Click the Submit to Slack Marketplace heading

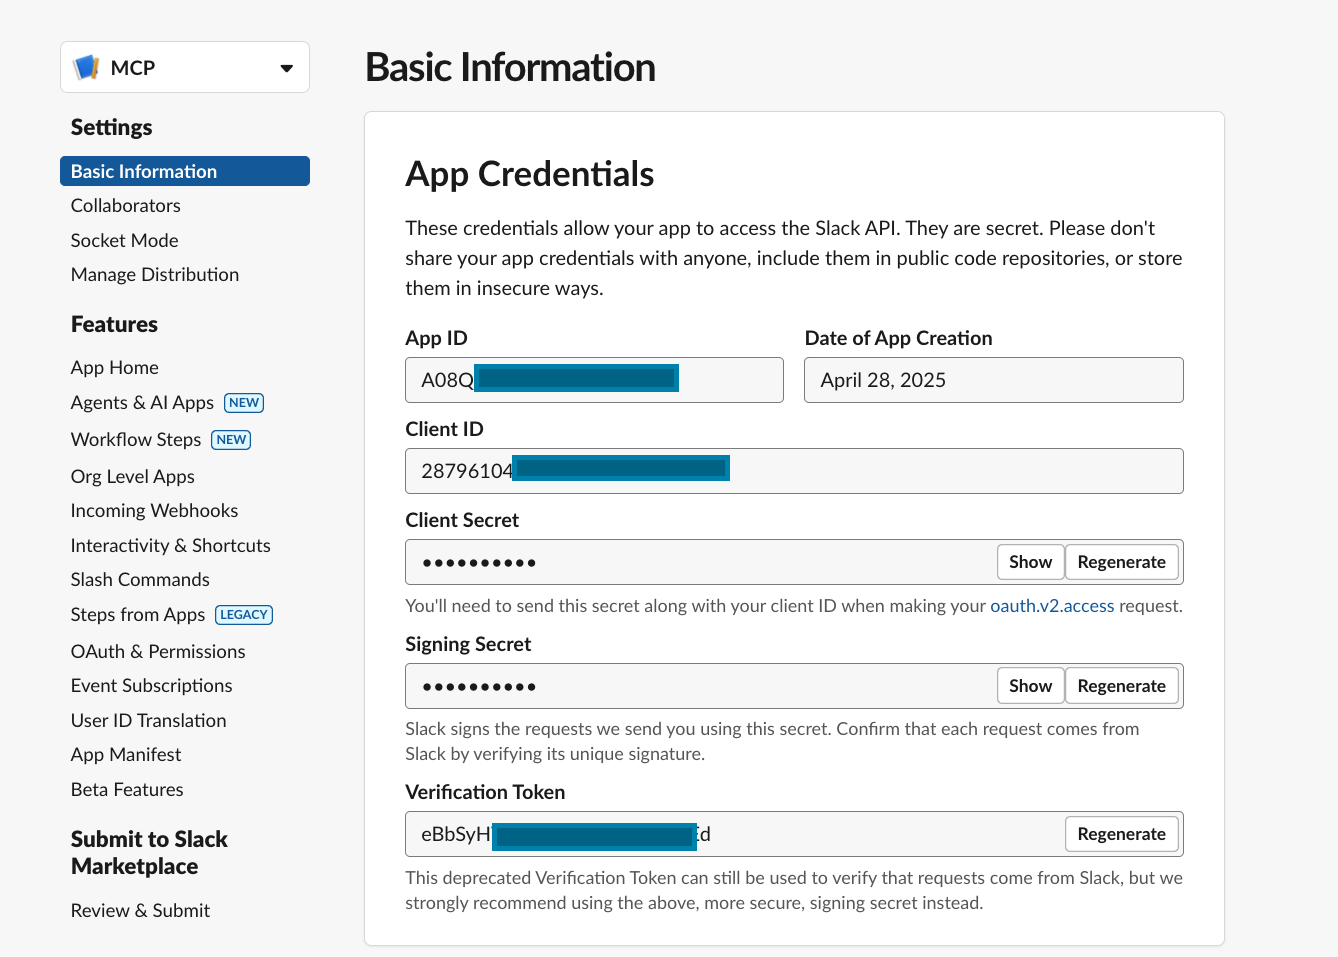149,852
